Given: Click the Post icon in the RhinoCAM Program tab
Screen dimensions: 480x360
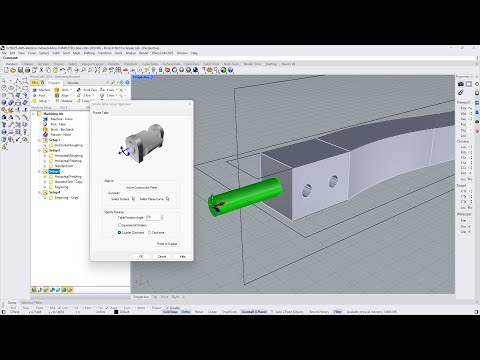Looking at the screenshot, I should pos(35,95).
